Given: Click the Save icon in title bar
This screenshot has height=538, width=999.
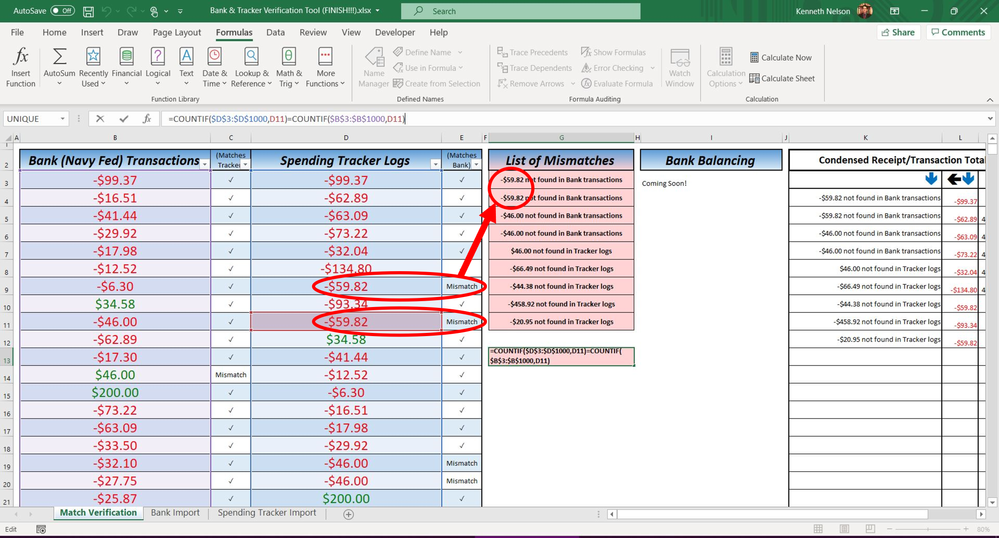Looking at the screenshot, I should [89, 11].
